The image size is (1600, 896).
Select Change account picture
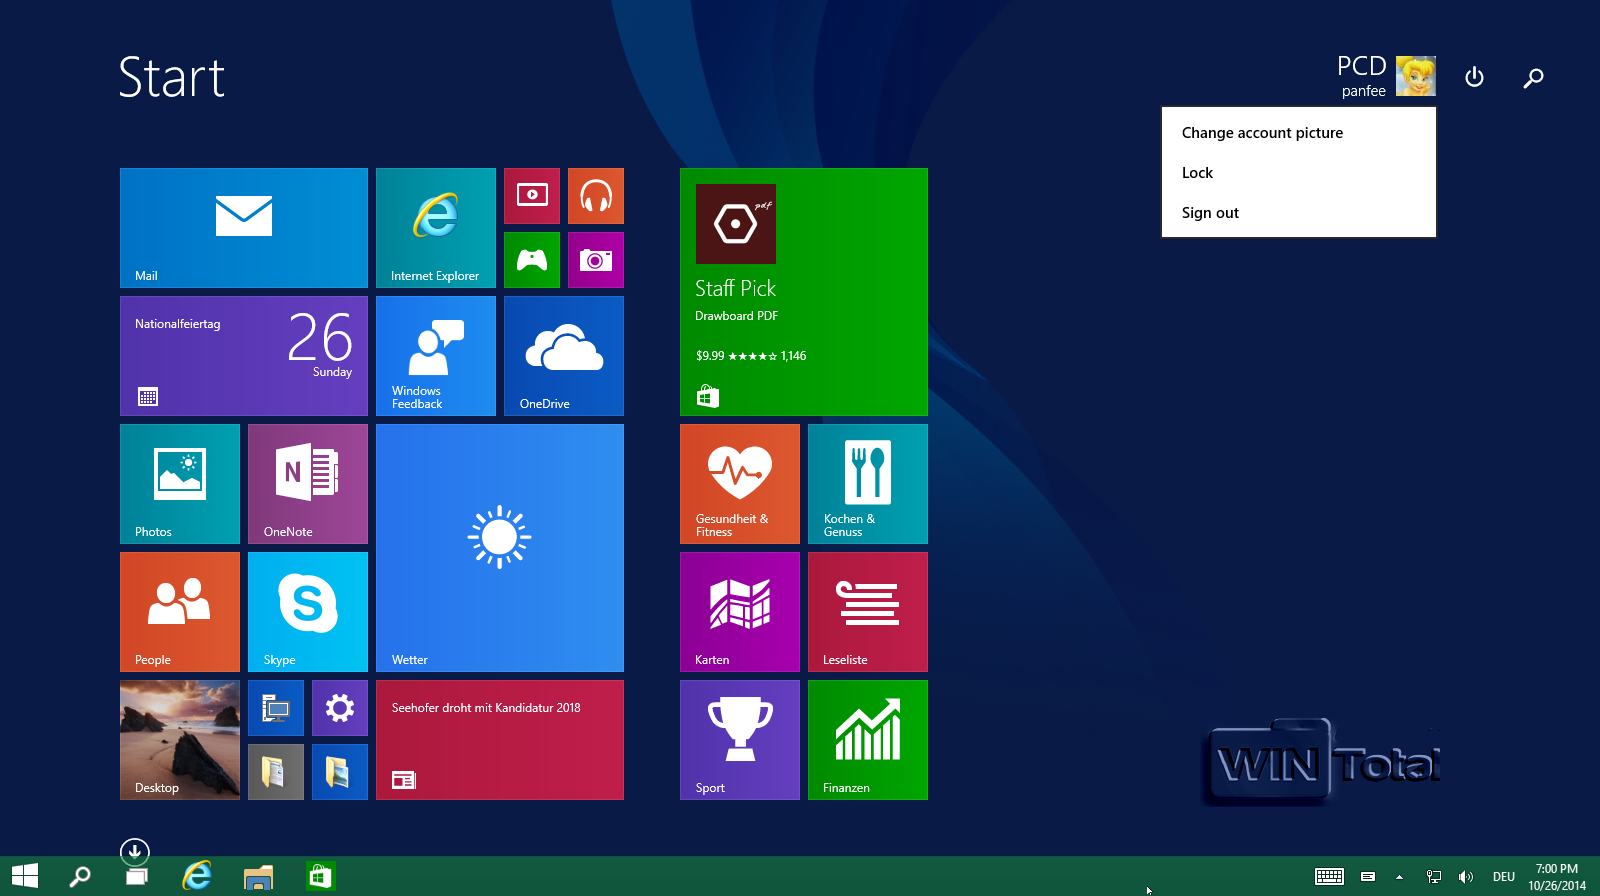[x=1298, y=133]
